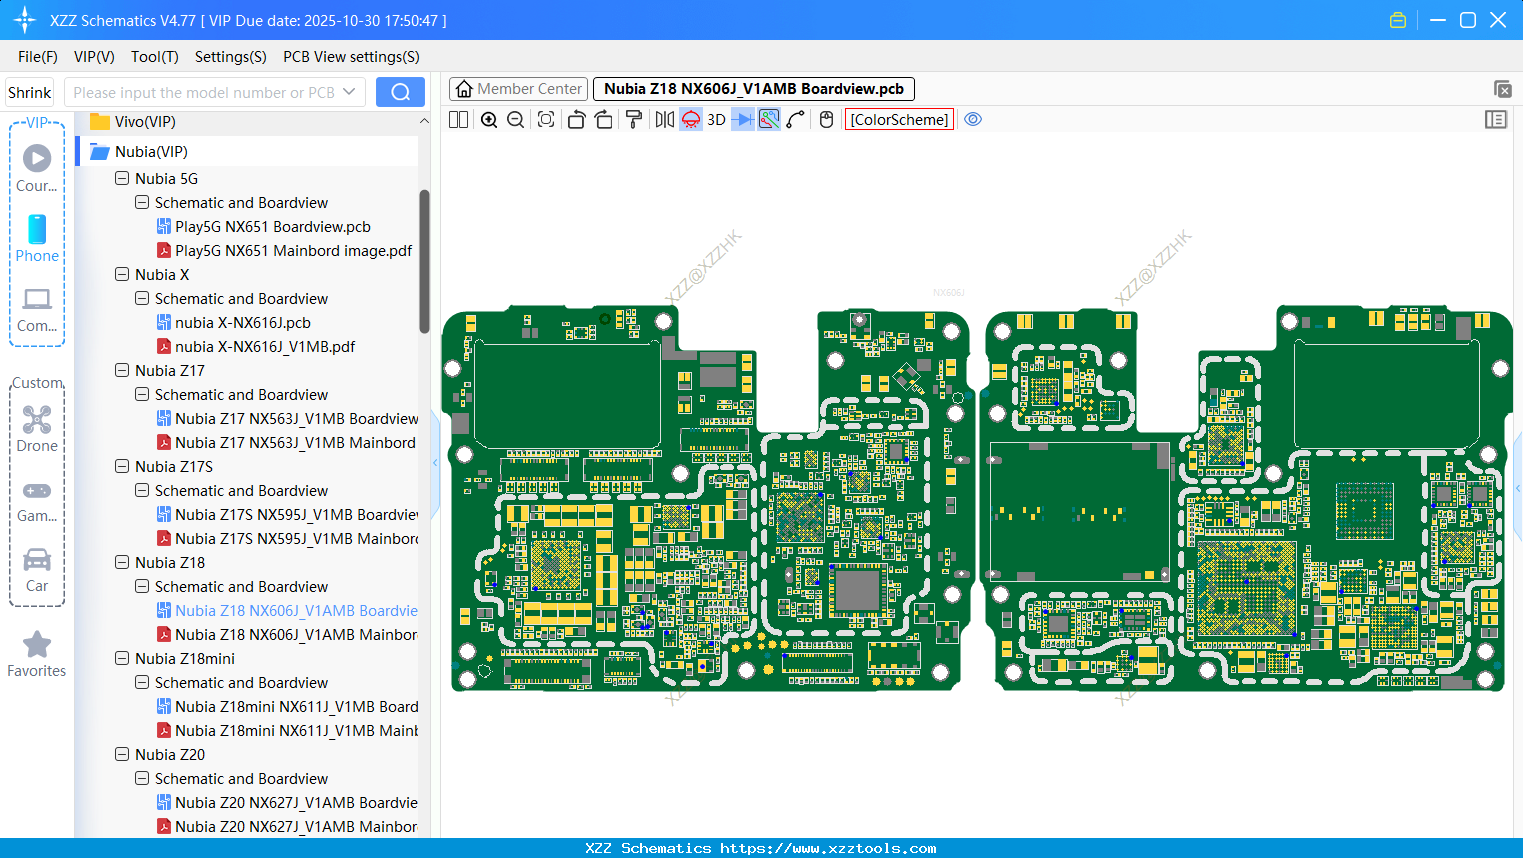The width and height of the screenshot is (1523, 858).
Task: Select the Drone sidebar category
Action: click(x=37, y=428)
